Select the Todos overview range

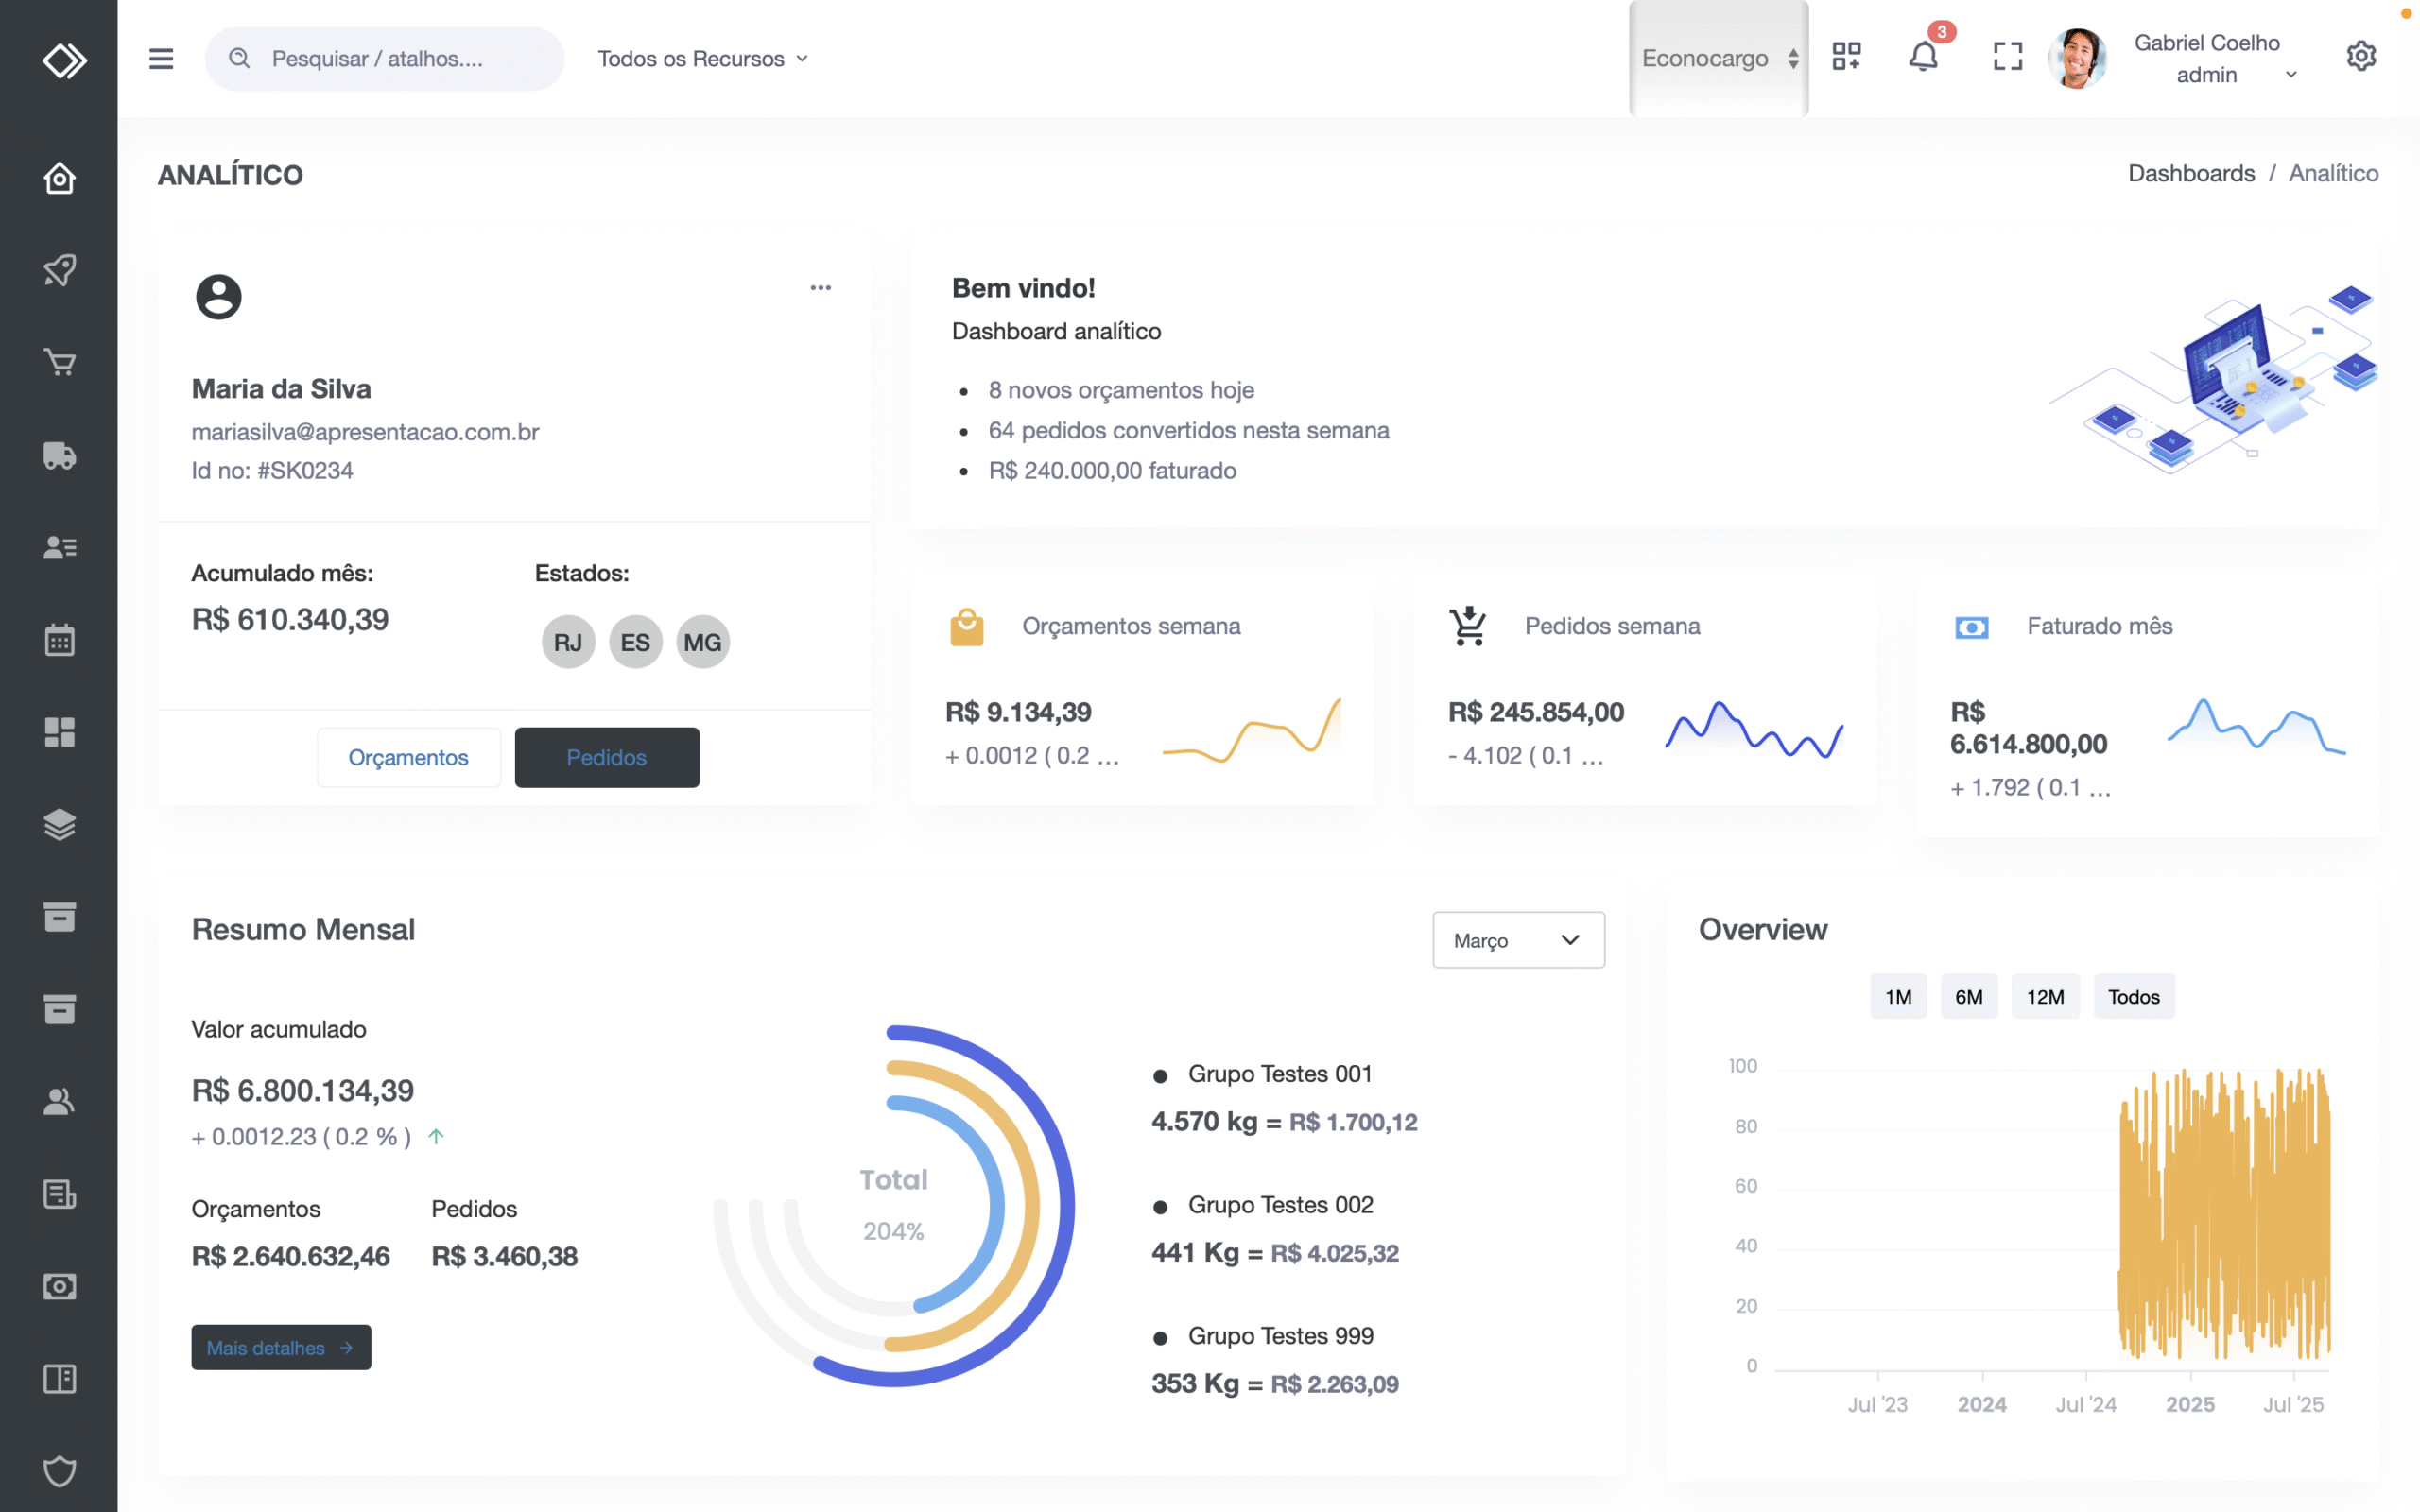tap(2133, 997)
